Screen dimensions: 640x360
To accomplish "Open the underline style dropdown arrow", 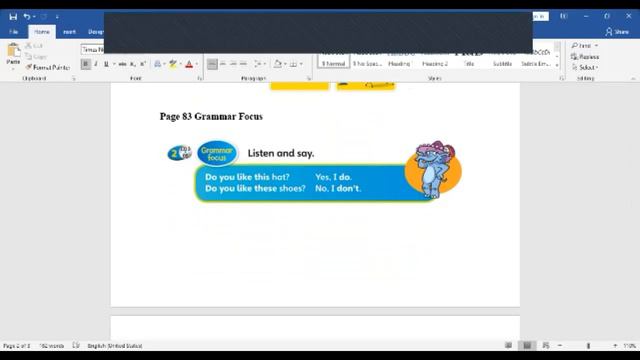I will (114, 64).
